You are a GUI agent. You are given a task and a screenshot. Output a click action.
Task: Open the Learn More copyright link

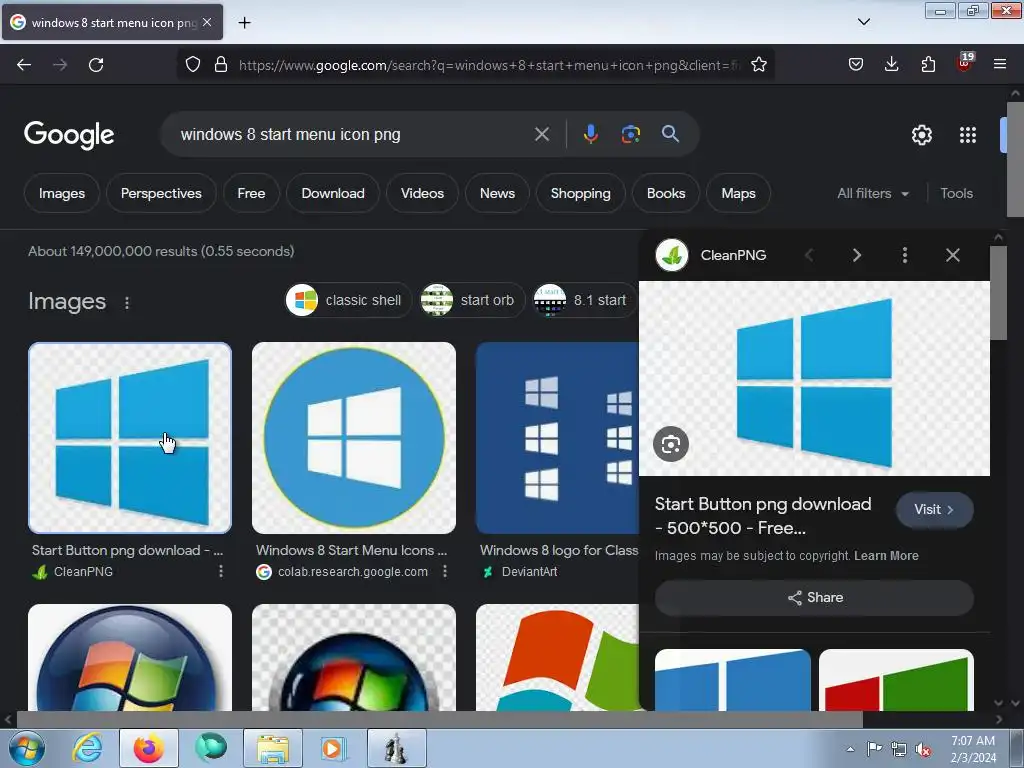pyautogui.click(x=886, y=556)
